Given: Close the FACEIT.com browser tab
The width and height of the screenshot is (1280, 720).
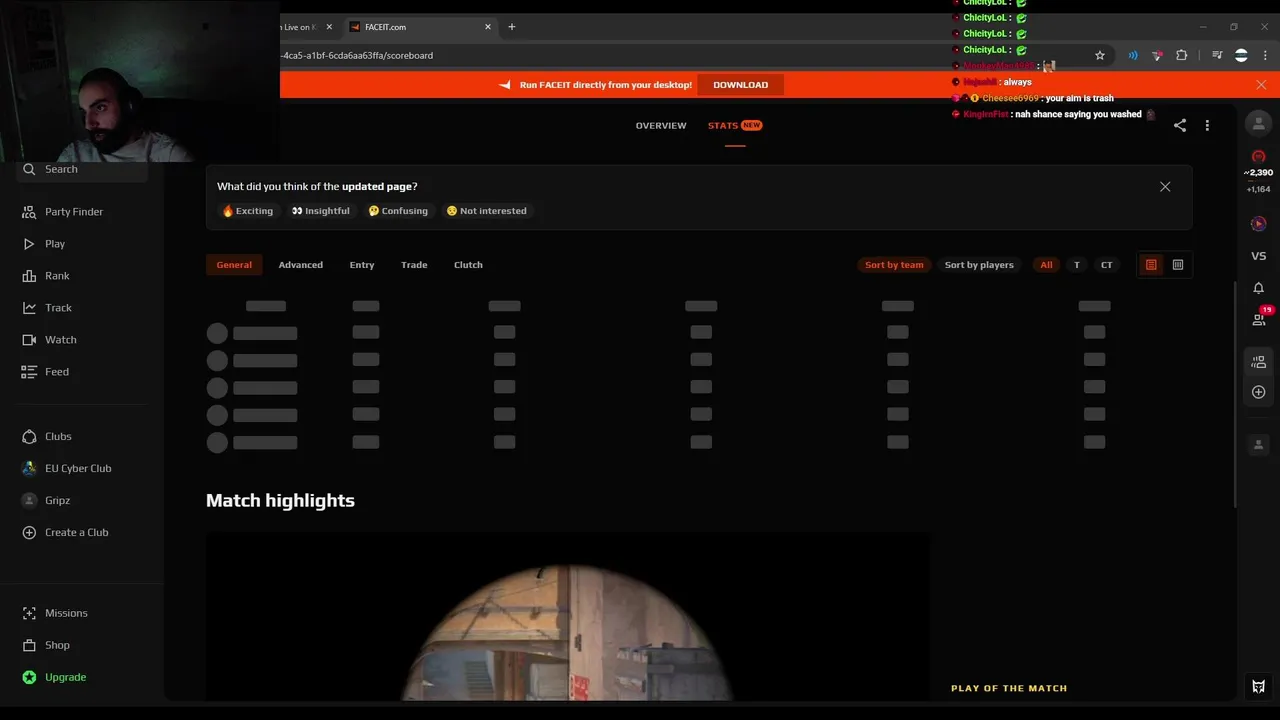Looking at the screenshot, I should [x=488, y=27].
